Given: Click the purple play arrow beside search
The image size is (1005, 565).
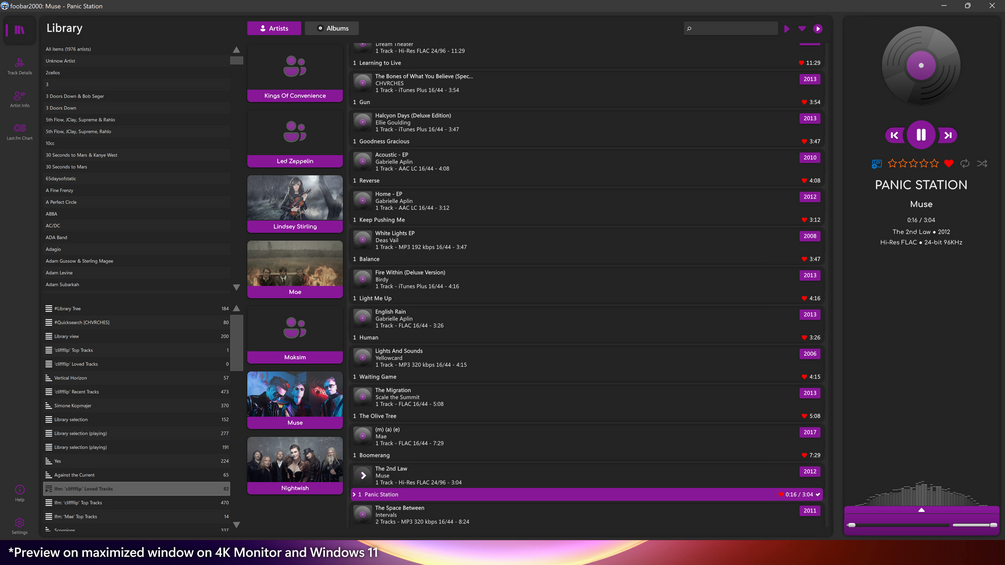Looking at the screenshot, I should click(786, 29).
